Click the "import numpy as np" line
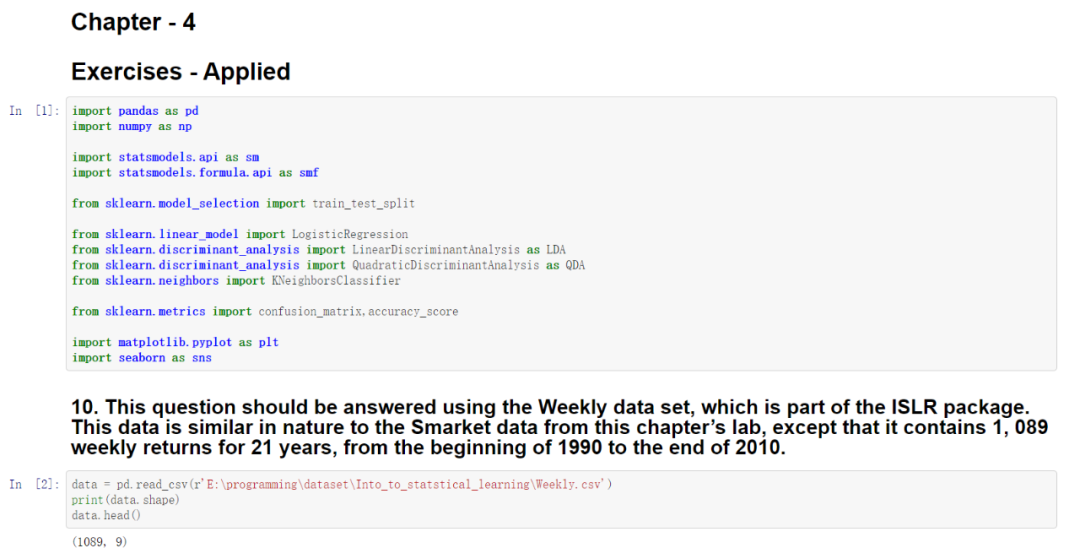 [132, 126]
